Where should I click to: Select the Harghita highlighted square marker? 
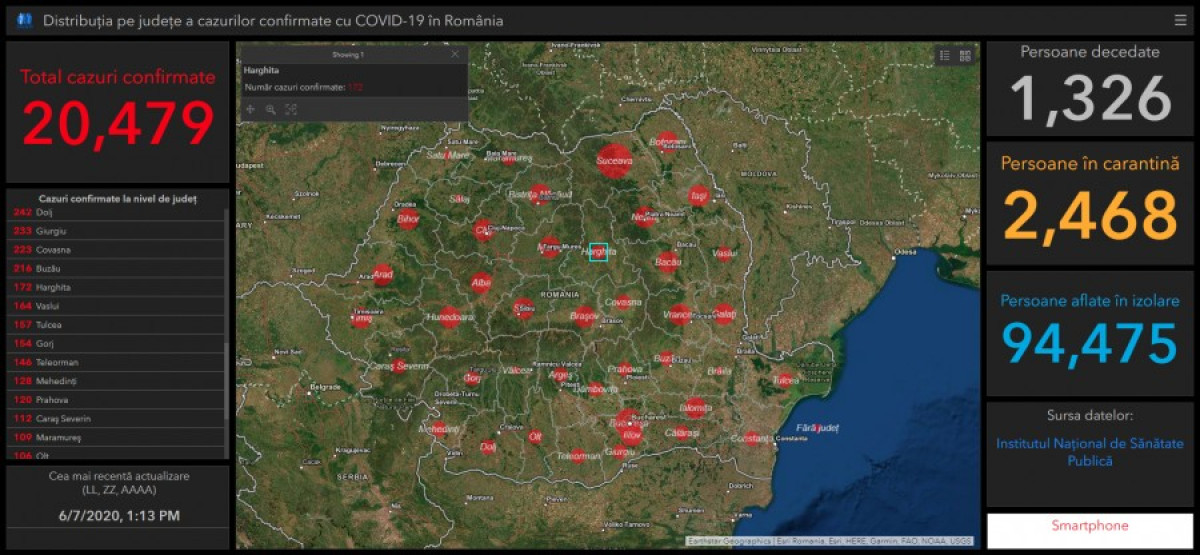(x=598, y=252)
